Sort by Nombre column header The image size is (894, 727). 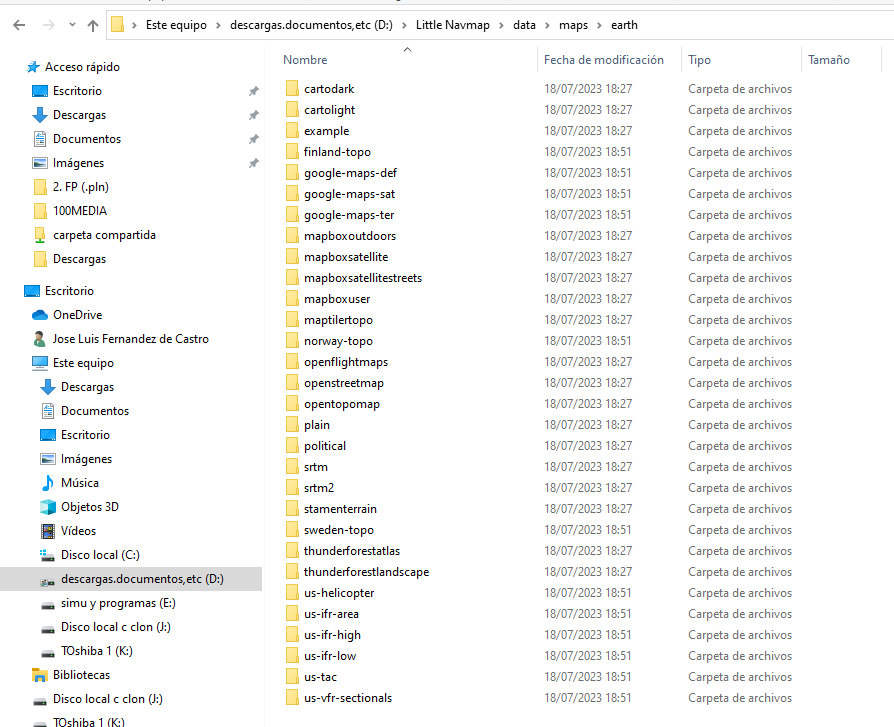pyautogui.click(x=306, y=60)
